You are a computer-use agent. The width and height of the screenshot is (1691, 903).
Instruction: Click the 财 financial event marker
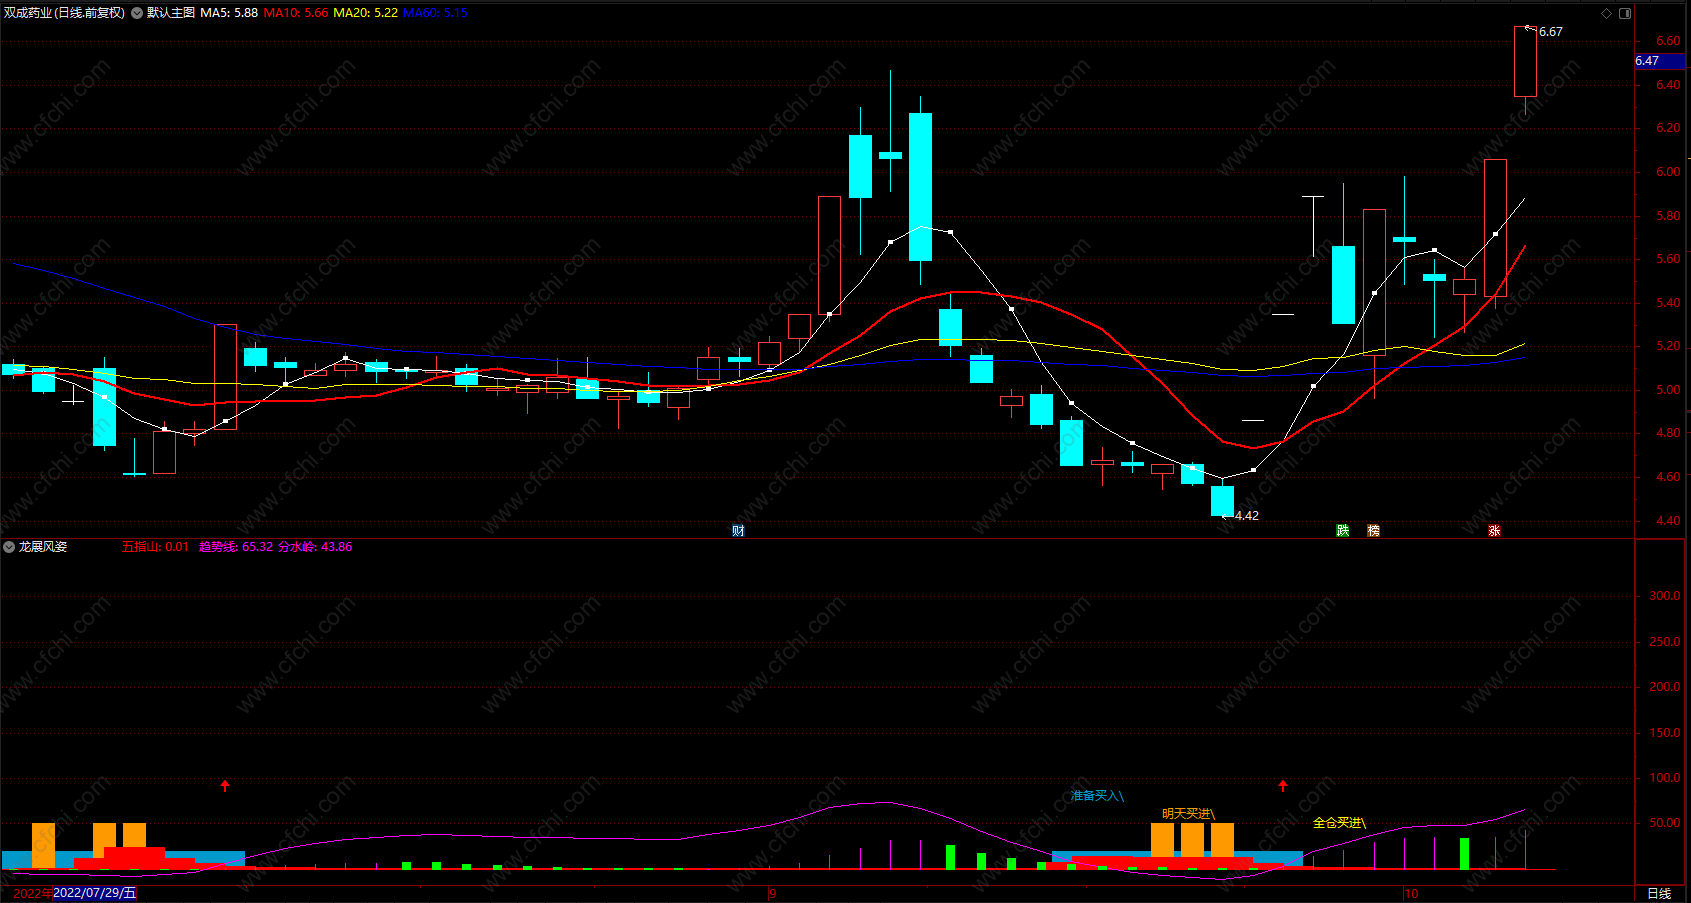point(738,531)
